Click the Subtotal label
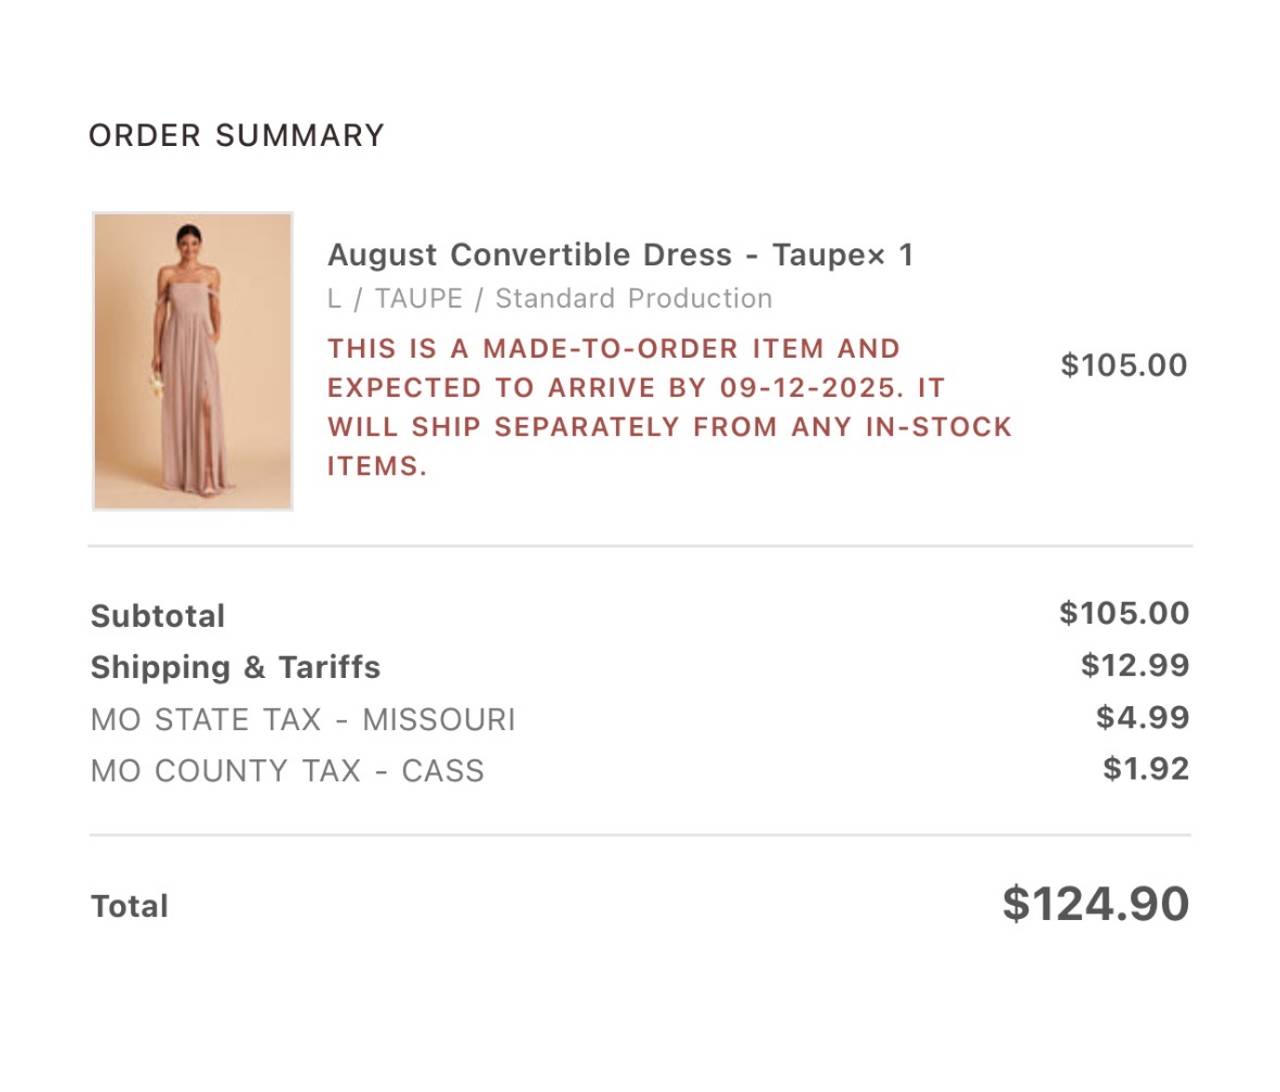The image size is (1280, 1092). click(x=158, y=616)
